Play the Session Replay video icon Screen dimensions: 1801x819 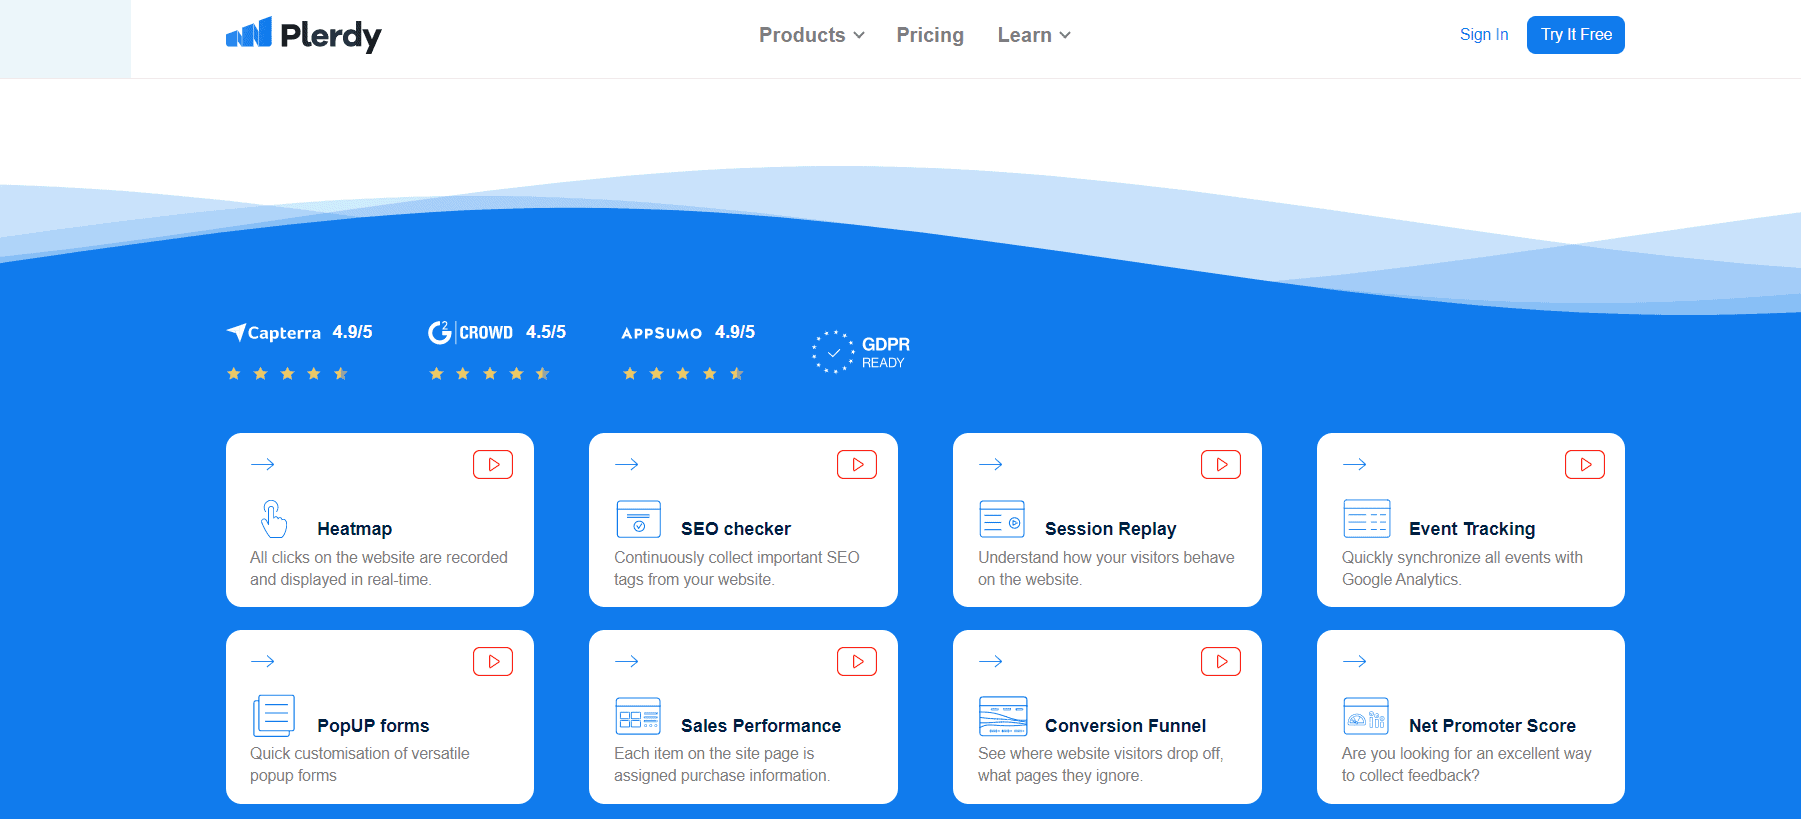pyautogui.click(x=1221, y=465)
